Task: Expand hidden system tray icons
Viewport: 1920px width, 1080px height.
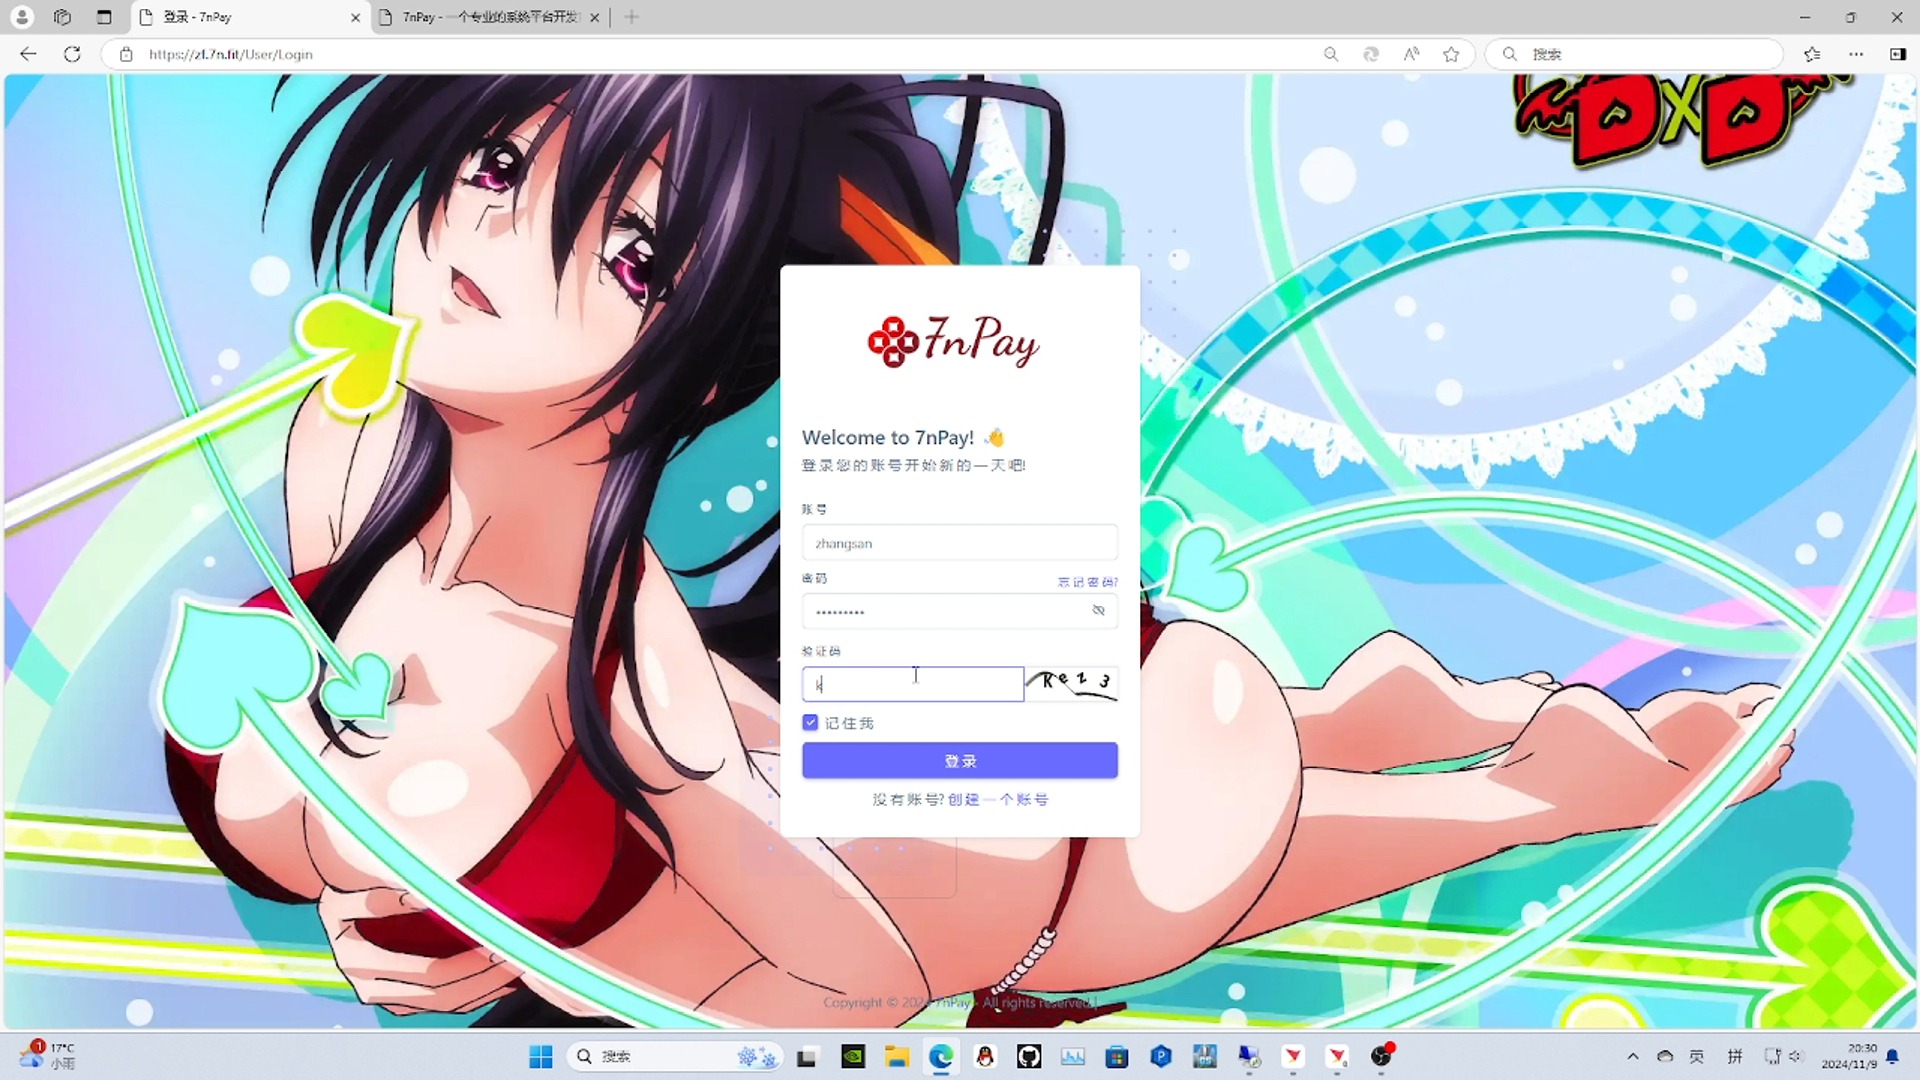Action: point(1633,1056)
